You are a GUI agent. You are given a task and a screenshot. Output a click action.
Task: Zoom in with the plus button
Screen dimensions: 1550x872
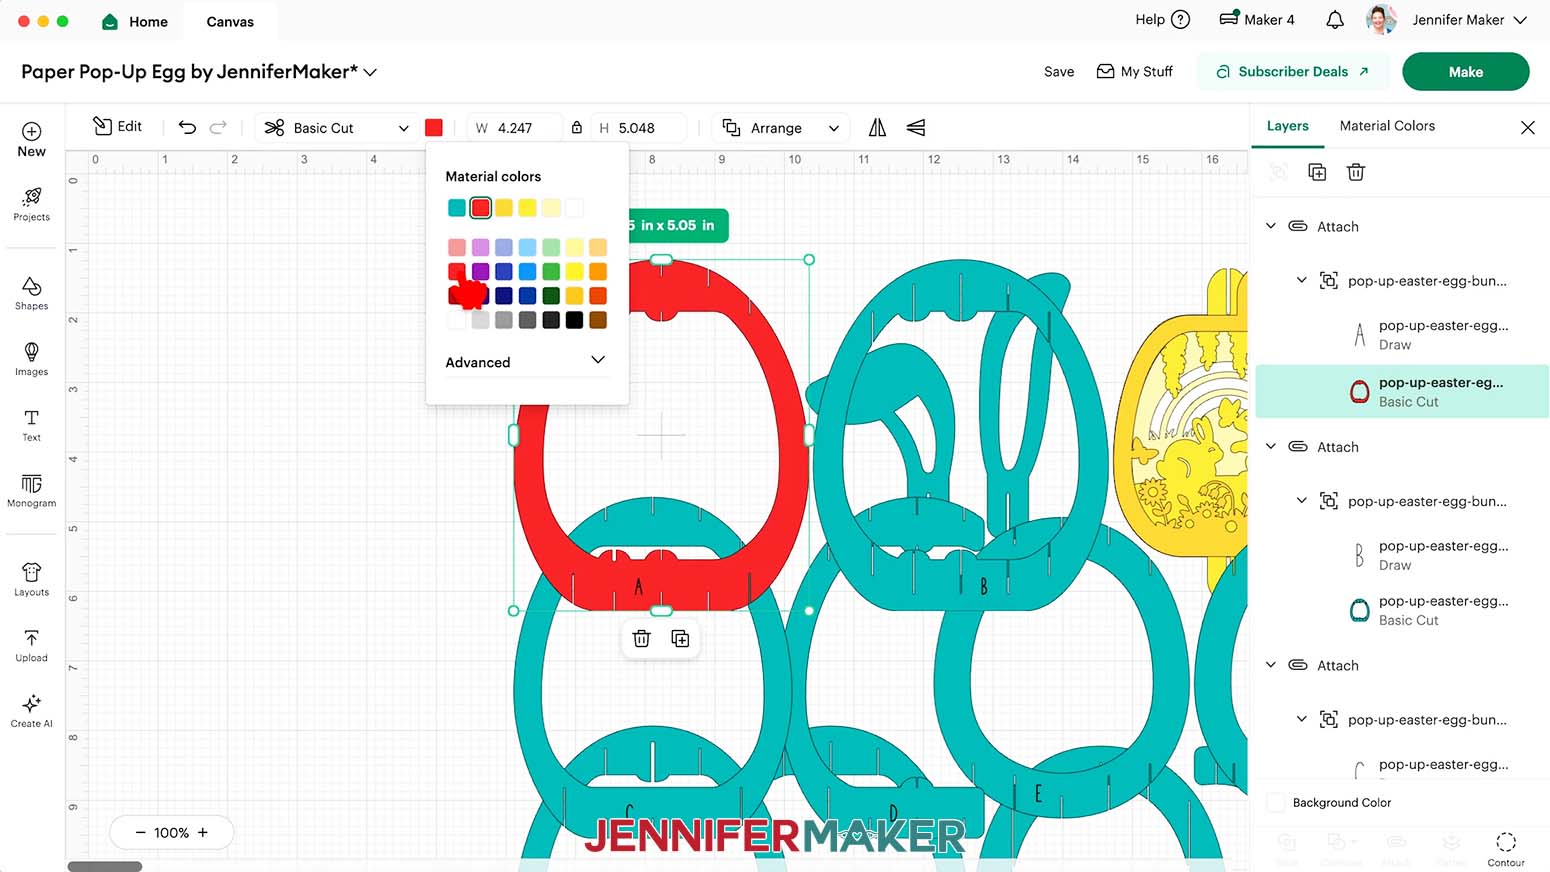(203, 832)
